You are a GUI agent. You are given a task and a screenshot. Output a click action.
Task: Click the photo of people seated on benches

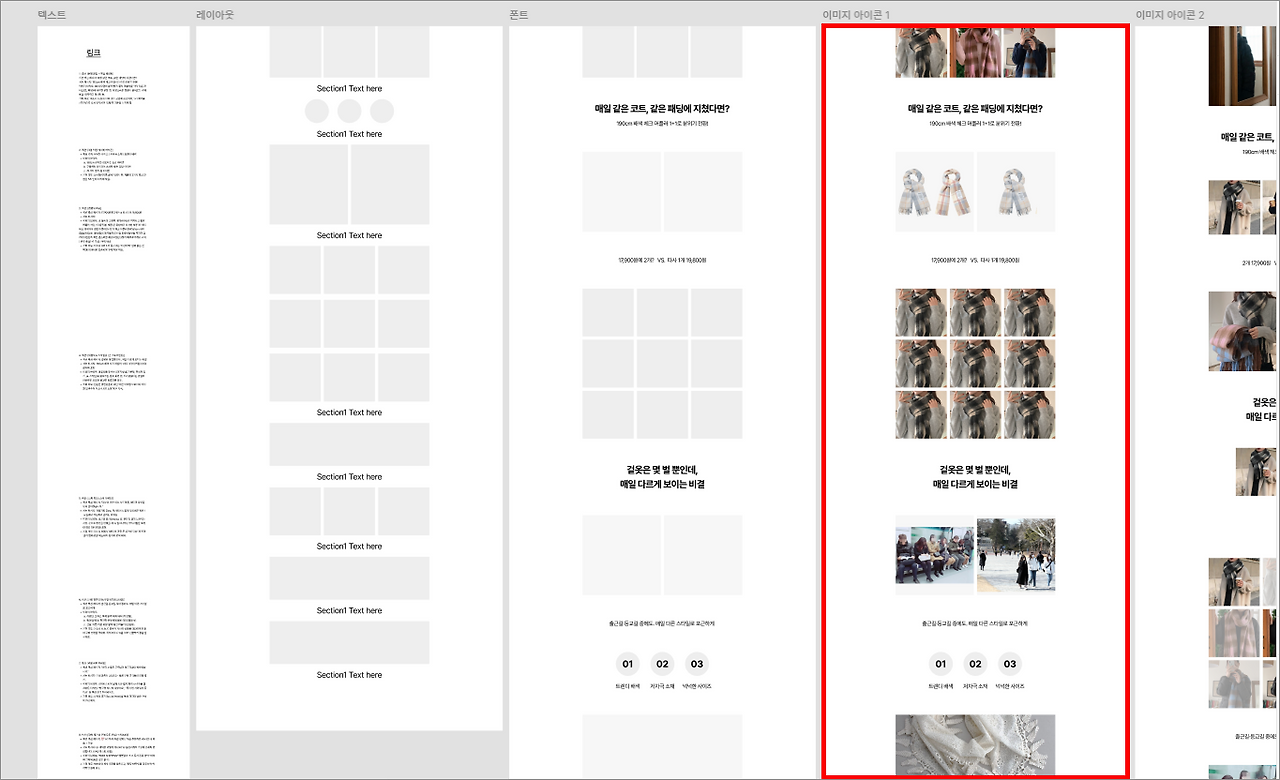point(935,555)
